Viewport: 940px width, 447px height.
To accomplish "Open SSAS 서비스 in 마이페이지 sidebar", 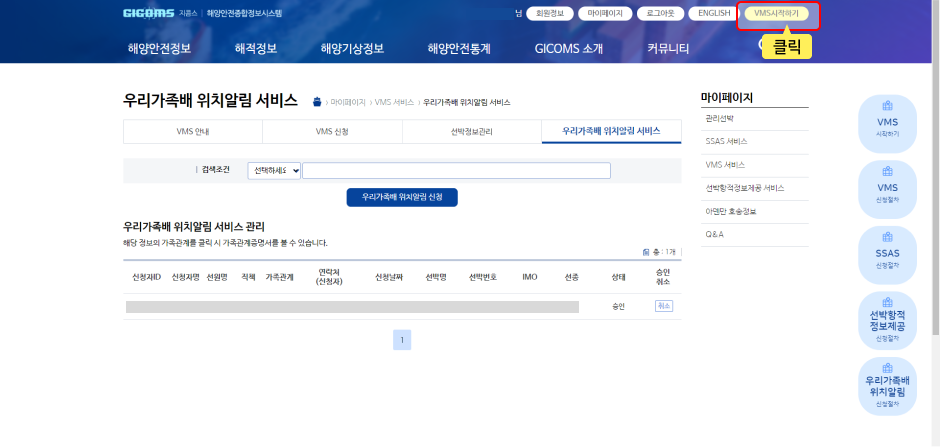I will point(726,141).
